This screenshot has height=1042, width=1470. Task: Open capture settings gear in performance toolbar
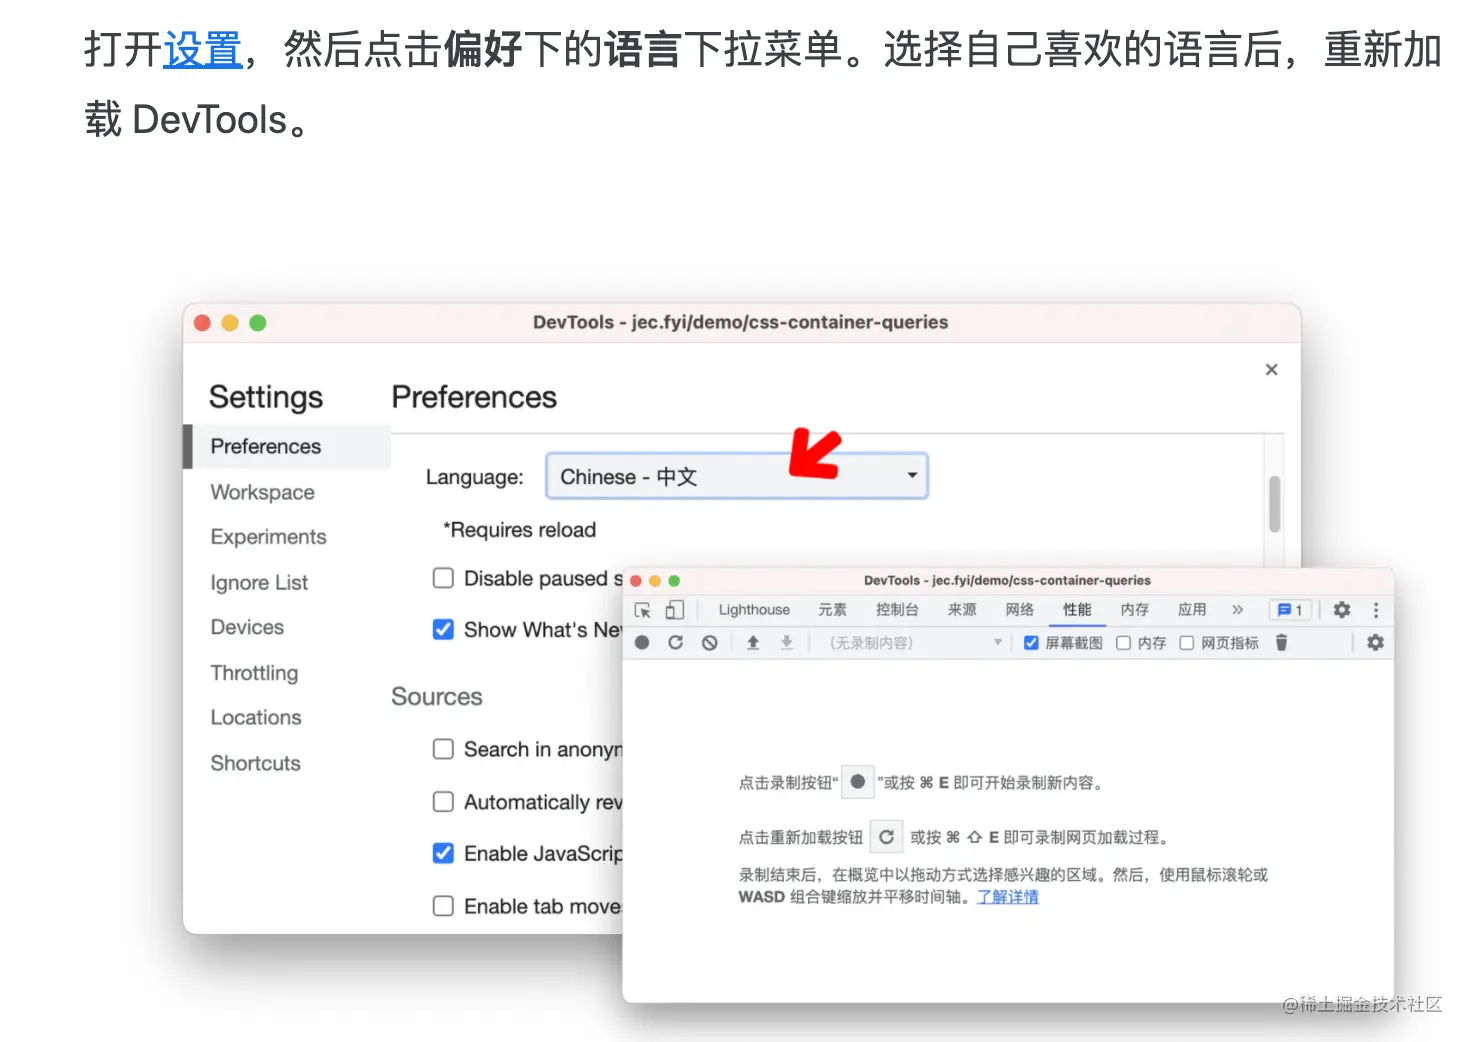tap(1375, 643)
